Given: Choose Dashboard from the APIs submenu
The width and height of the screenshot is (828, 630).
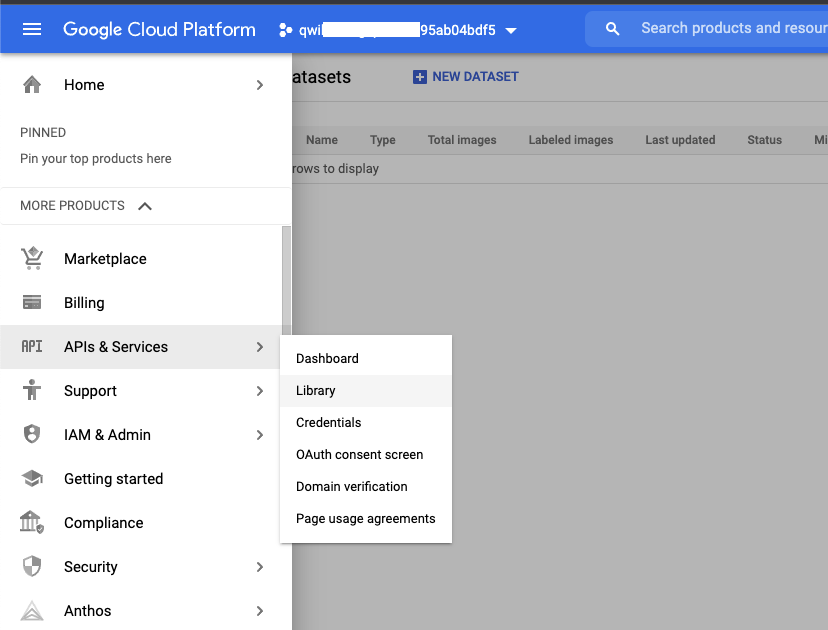Looking at the screenshot, I should click(366, 359).
